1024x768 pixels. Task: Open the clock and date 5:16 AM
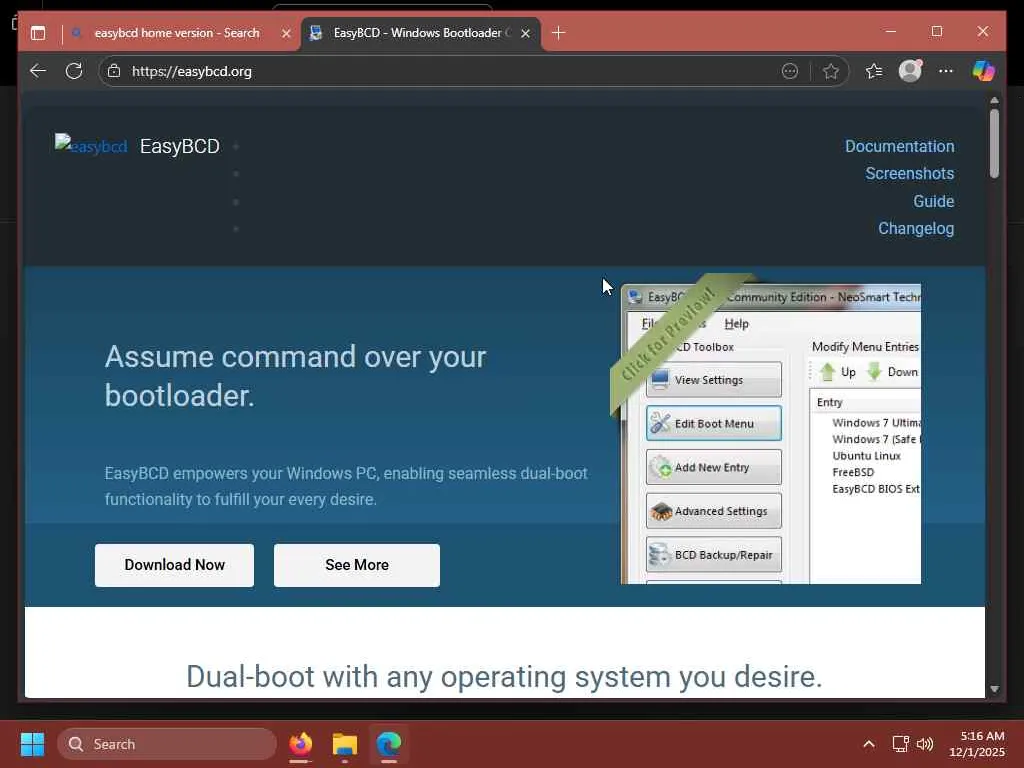(x=977, y=744)
